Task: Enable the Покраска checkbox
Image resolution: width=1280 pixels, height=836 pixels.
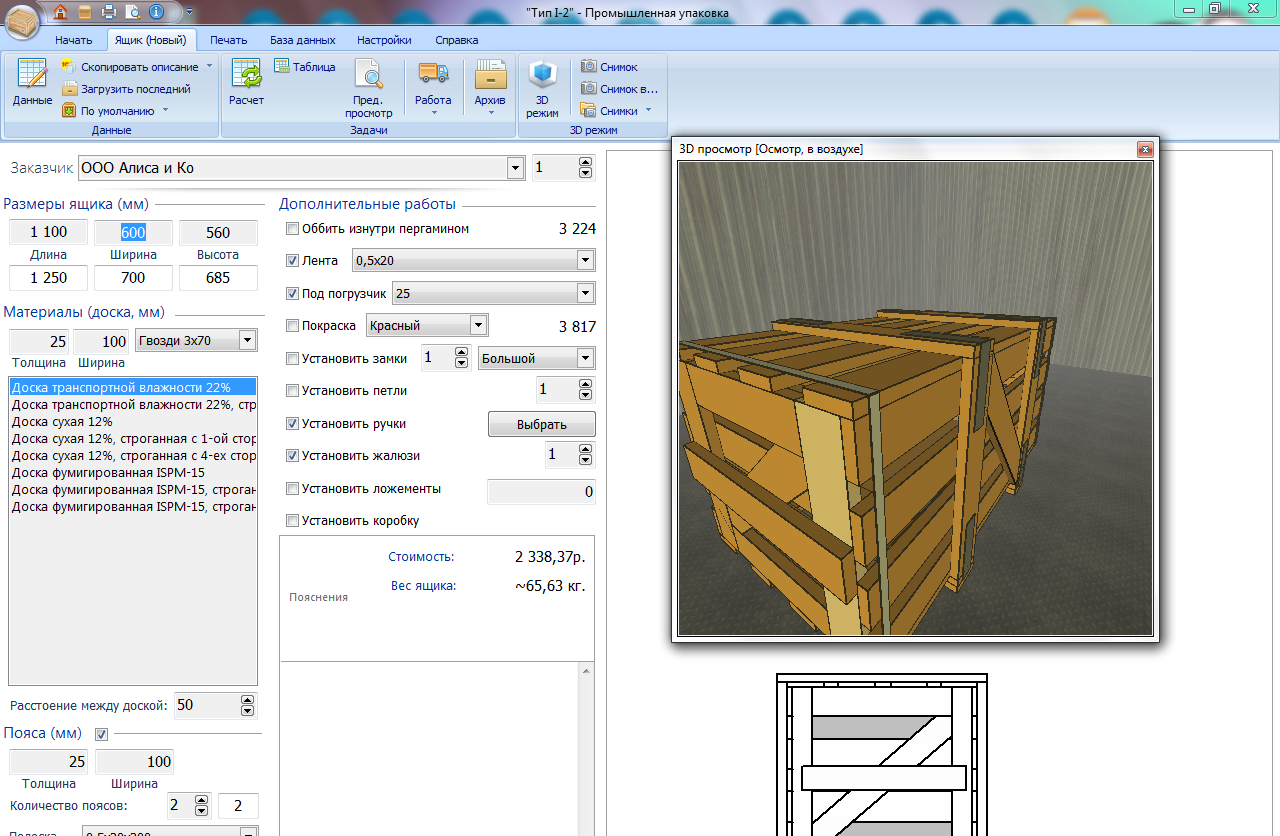Action: pyautogui.click(x=292, y=326)
